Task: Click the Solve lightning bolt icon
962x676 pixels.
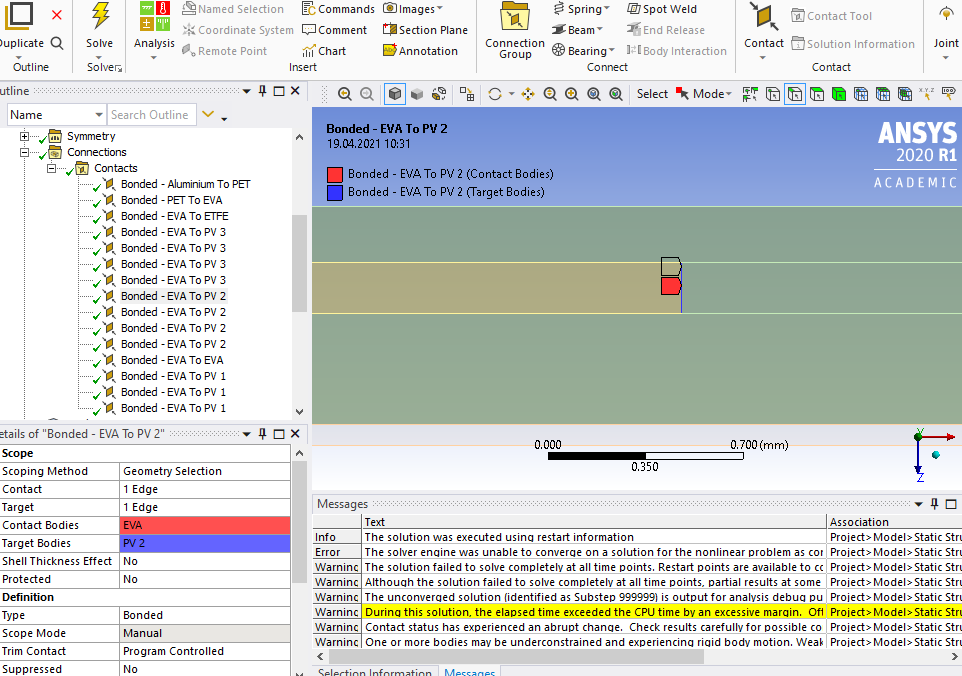Action: 100,17
